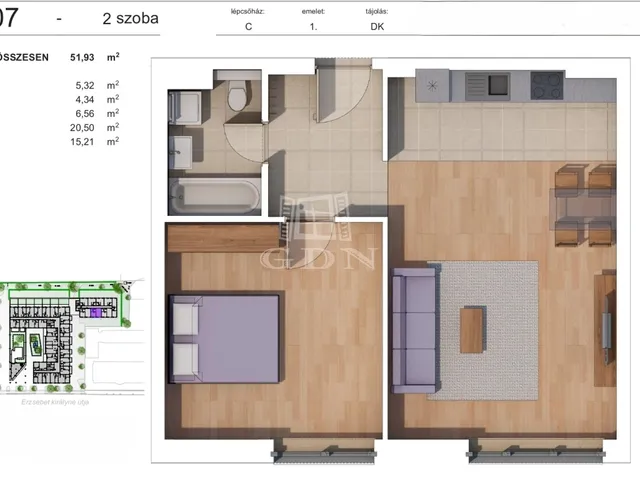Viewport: 640px width, 480px height.
Task: Click the dining table with chairs
Action: tap(584, 205)
